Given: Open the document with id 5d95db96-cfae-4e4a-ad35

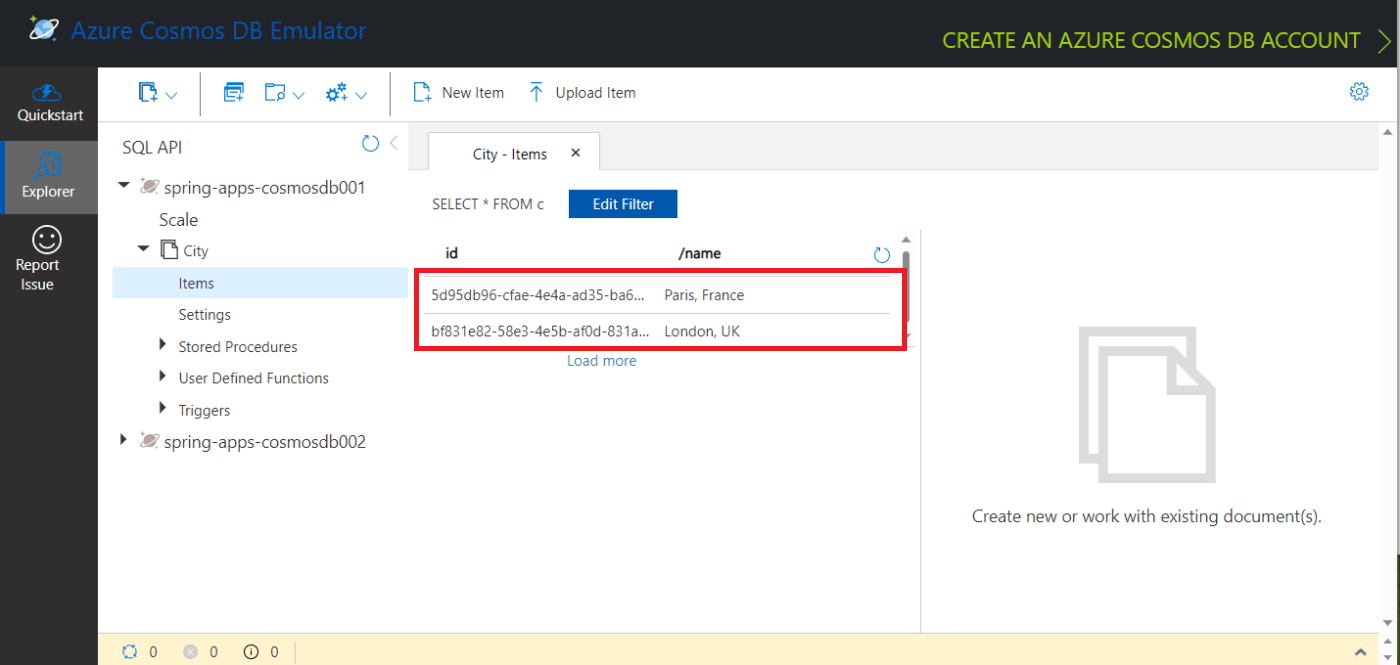Looking at the screenshot, I should coord(538,295).
